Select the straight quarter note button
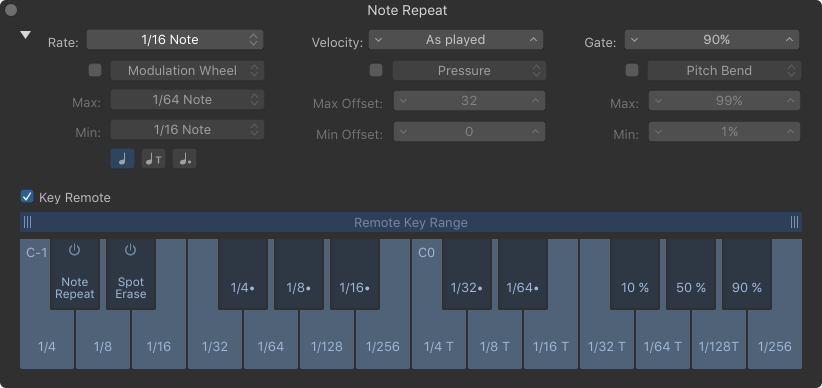 pos(122,159)
